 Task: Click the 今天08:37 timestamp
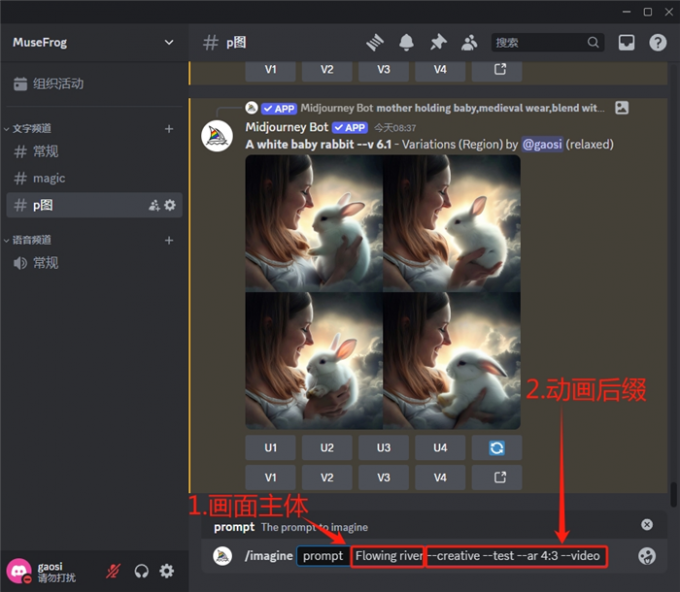pos(395,128)
